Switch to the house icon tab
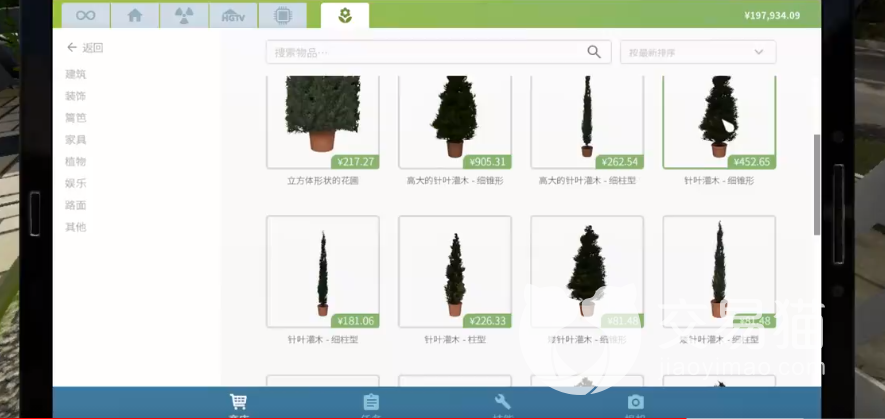The height and width of the screenshot is (419, 885). click(134, 15)
